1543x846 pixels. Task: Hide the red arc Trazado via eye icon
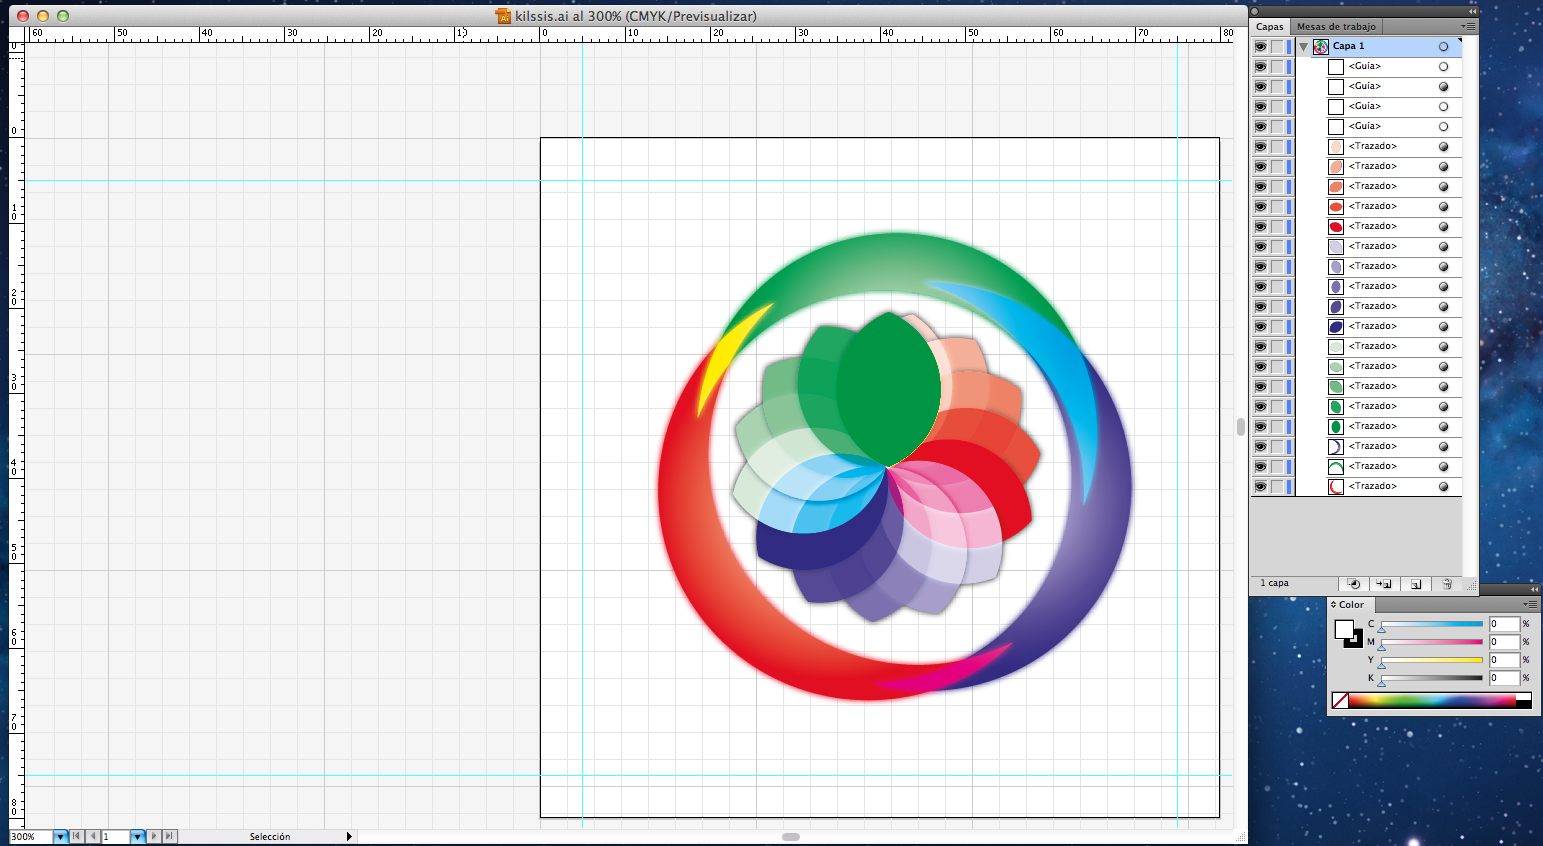1260,486
